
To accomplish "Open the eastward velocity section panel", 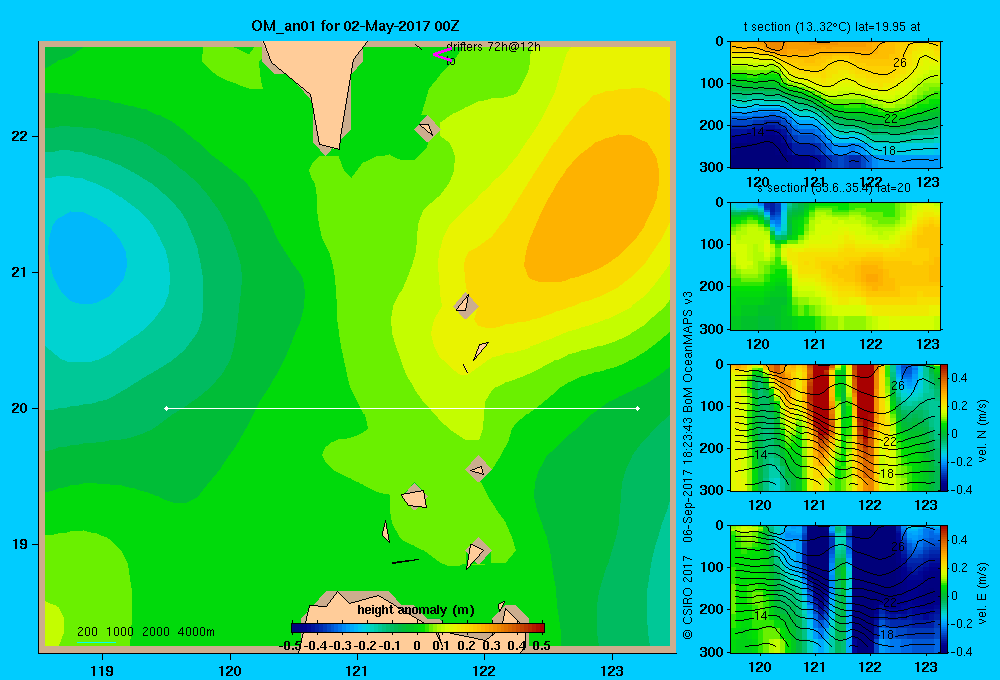I will [x=835, y=589].
